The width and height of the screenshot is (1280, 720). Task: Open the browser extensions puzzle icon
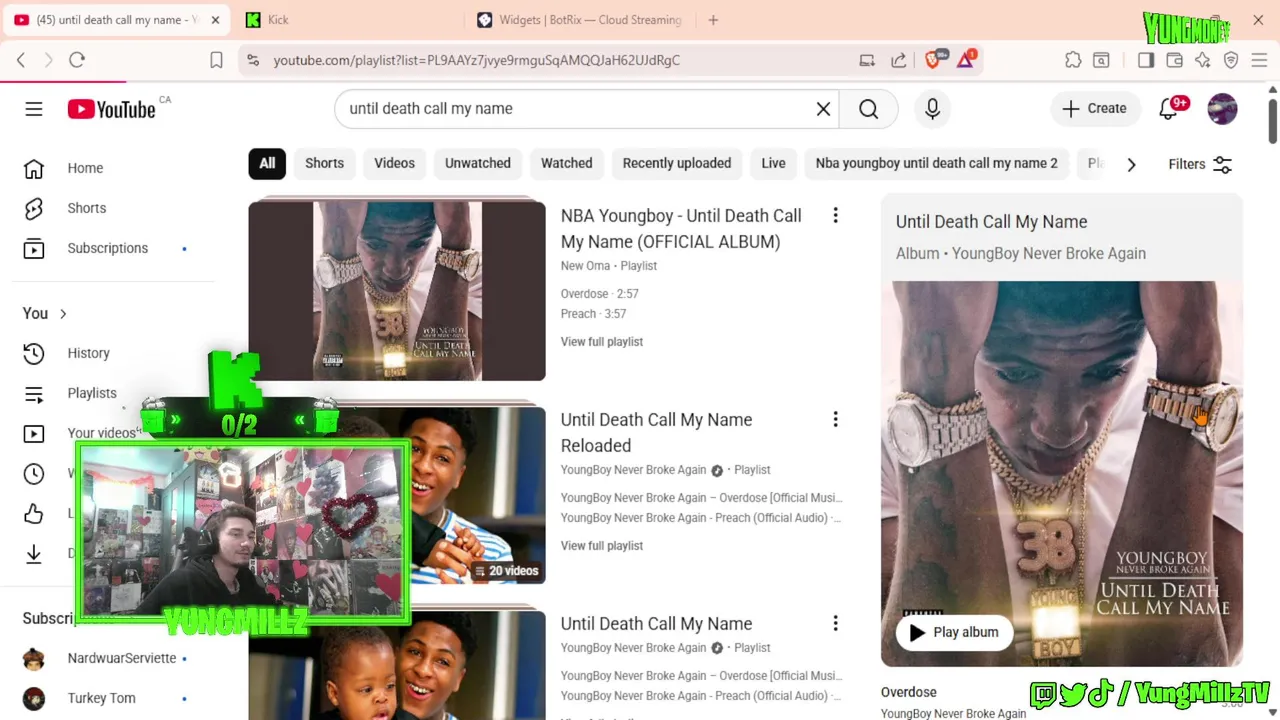pyautogui.click(x=1073, y=60)
